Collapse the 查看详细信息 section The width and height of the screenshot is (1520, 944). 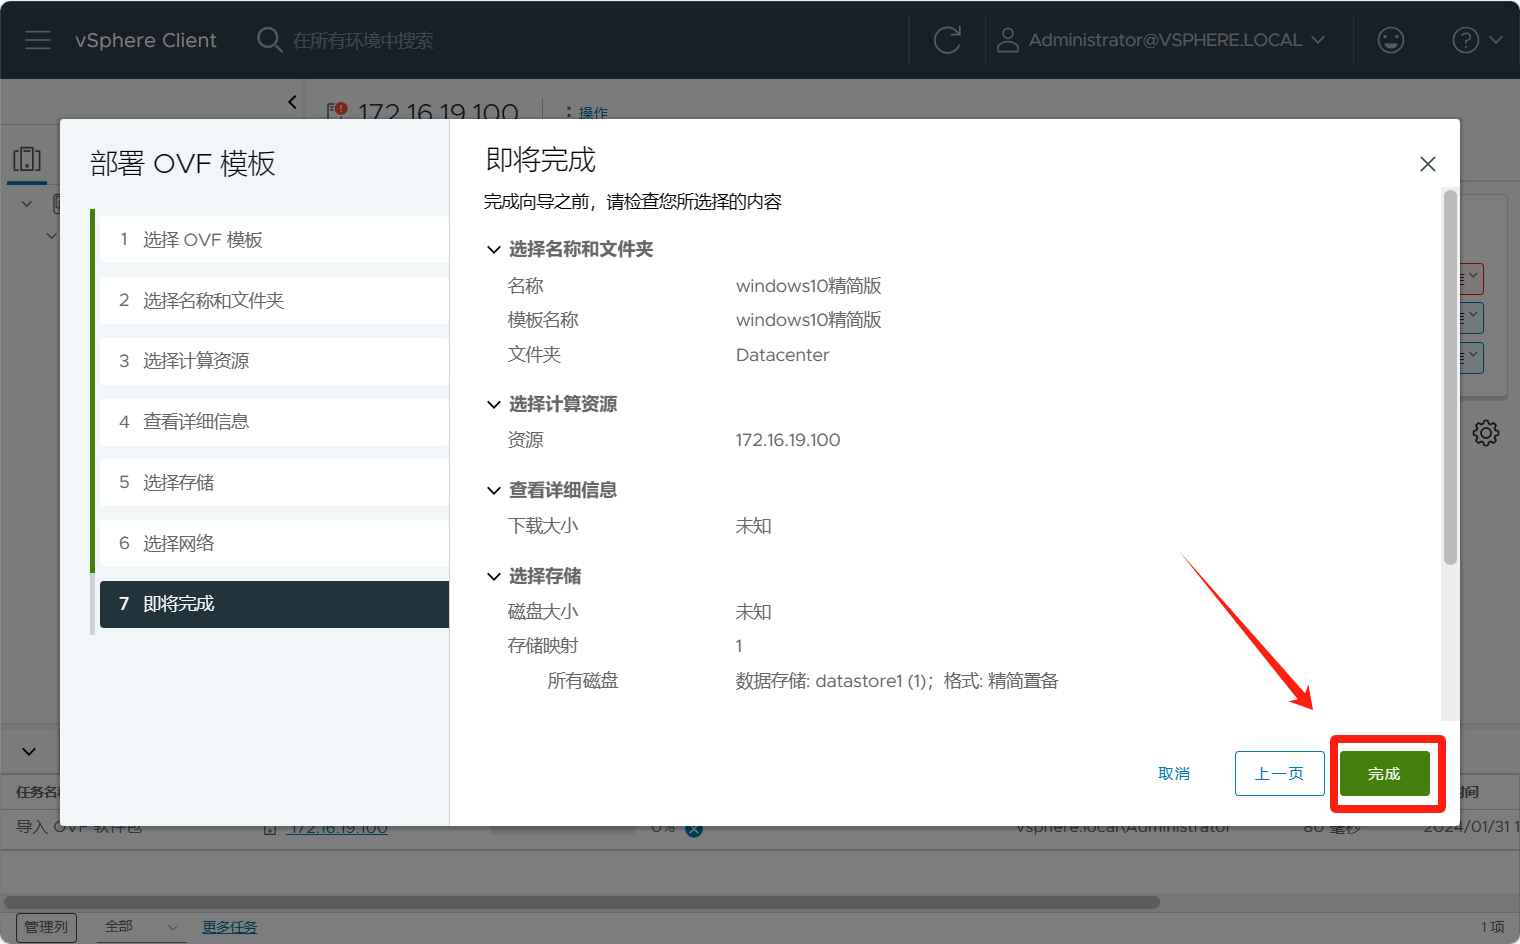pos(494,490)
